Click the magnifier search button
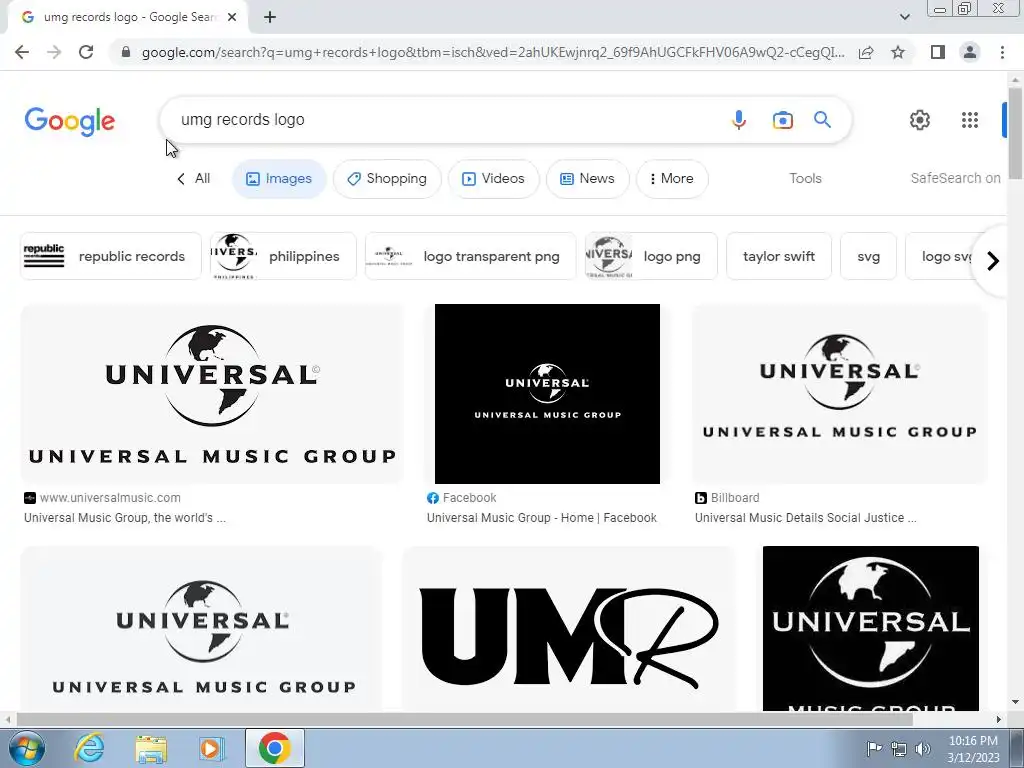 pyautogui.click(x=822, y=120)
